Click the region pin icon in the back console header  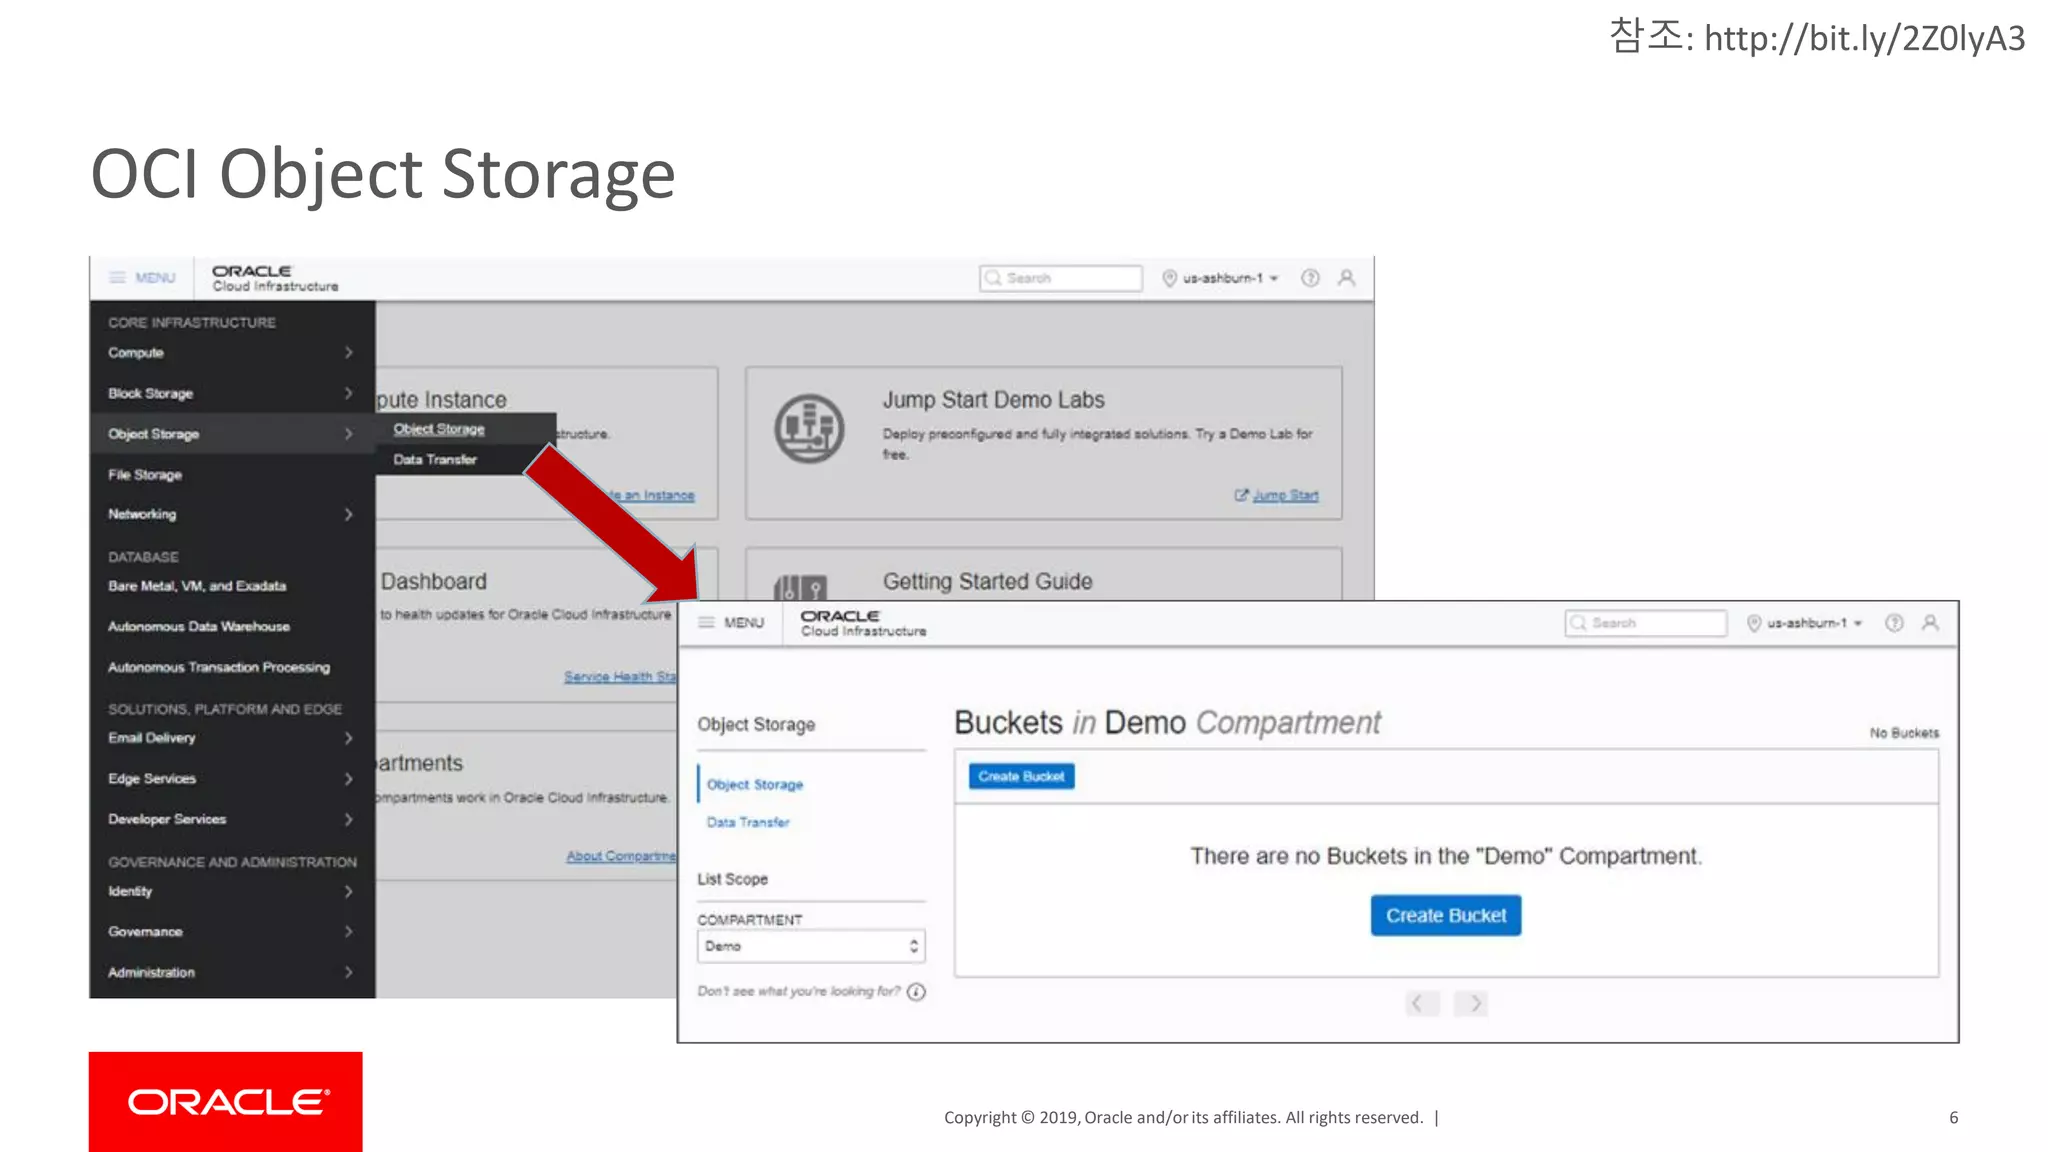[1169, 278]
